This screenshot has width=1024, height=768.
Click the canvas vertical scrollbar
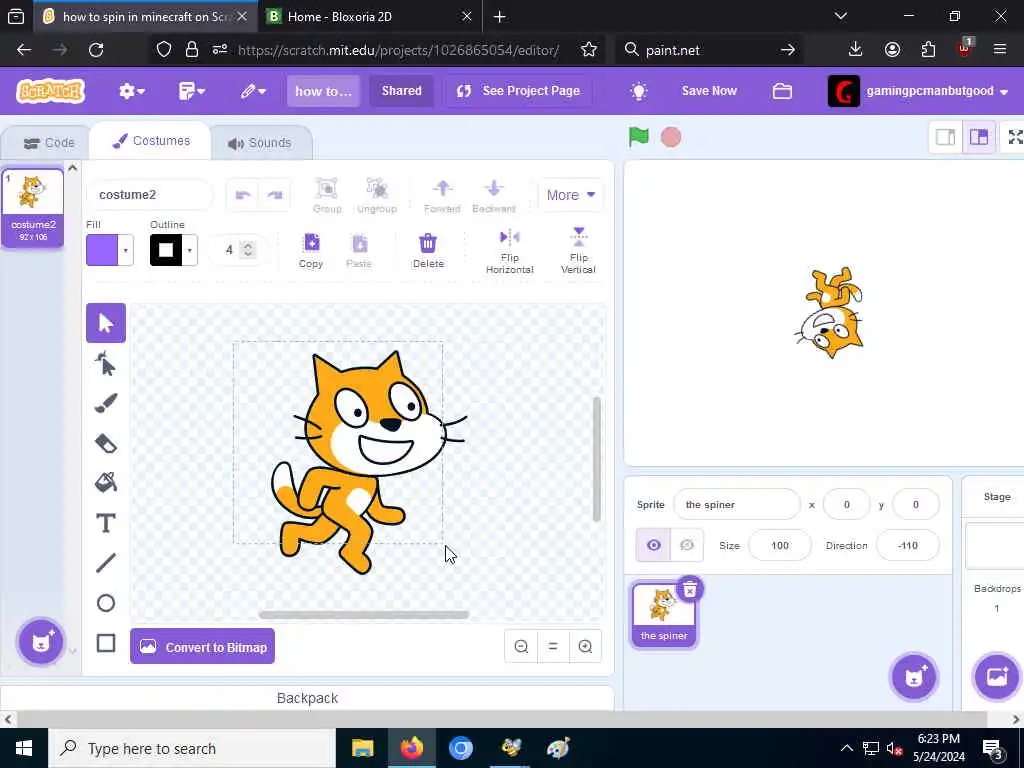[596, 458]
